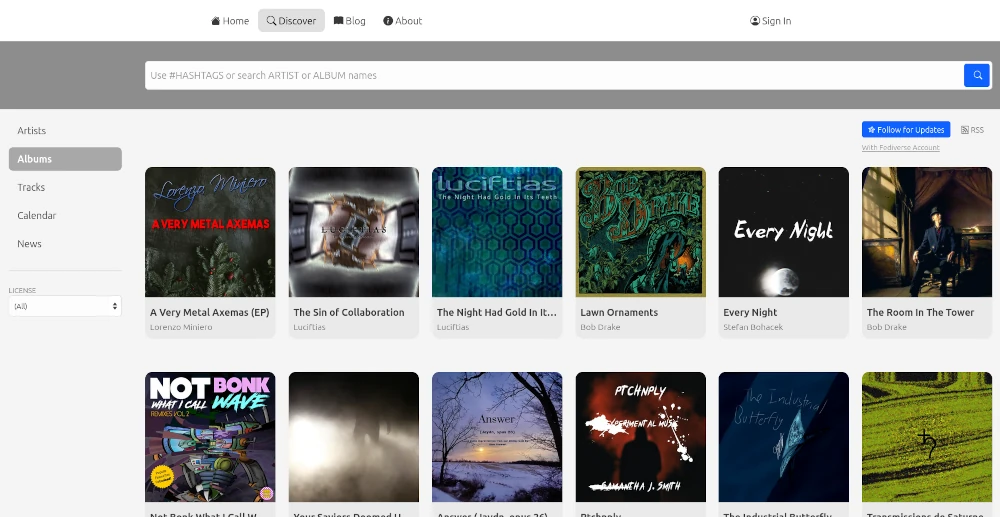Click Follow for Updates button
The width and height of the screenshot is (1000, 517).
tap(905, 130)
